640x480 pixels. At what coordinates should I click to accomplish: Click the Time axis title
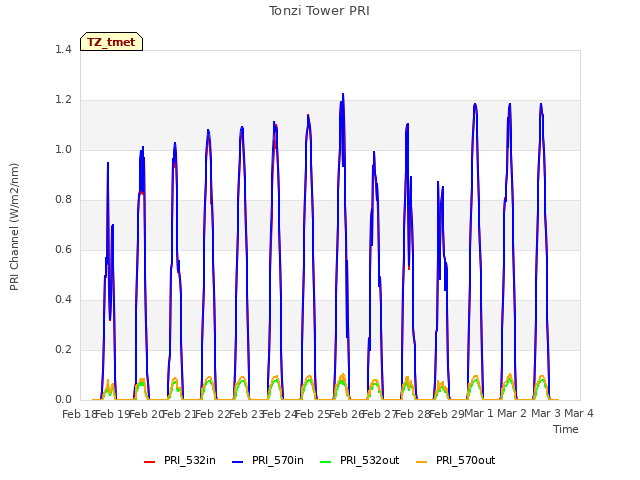tap(566, 429)
